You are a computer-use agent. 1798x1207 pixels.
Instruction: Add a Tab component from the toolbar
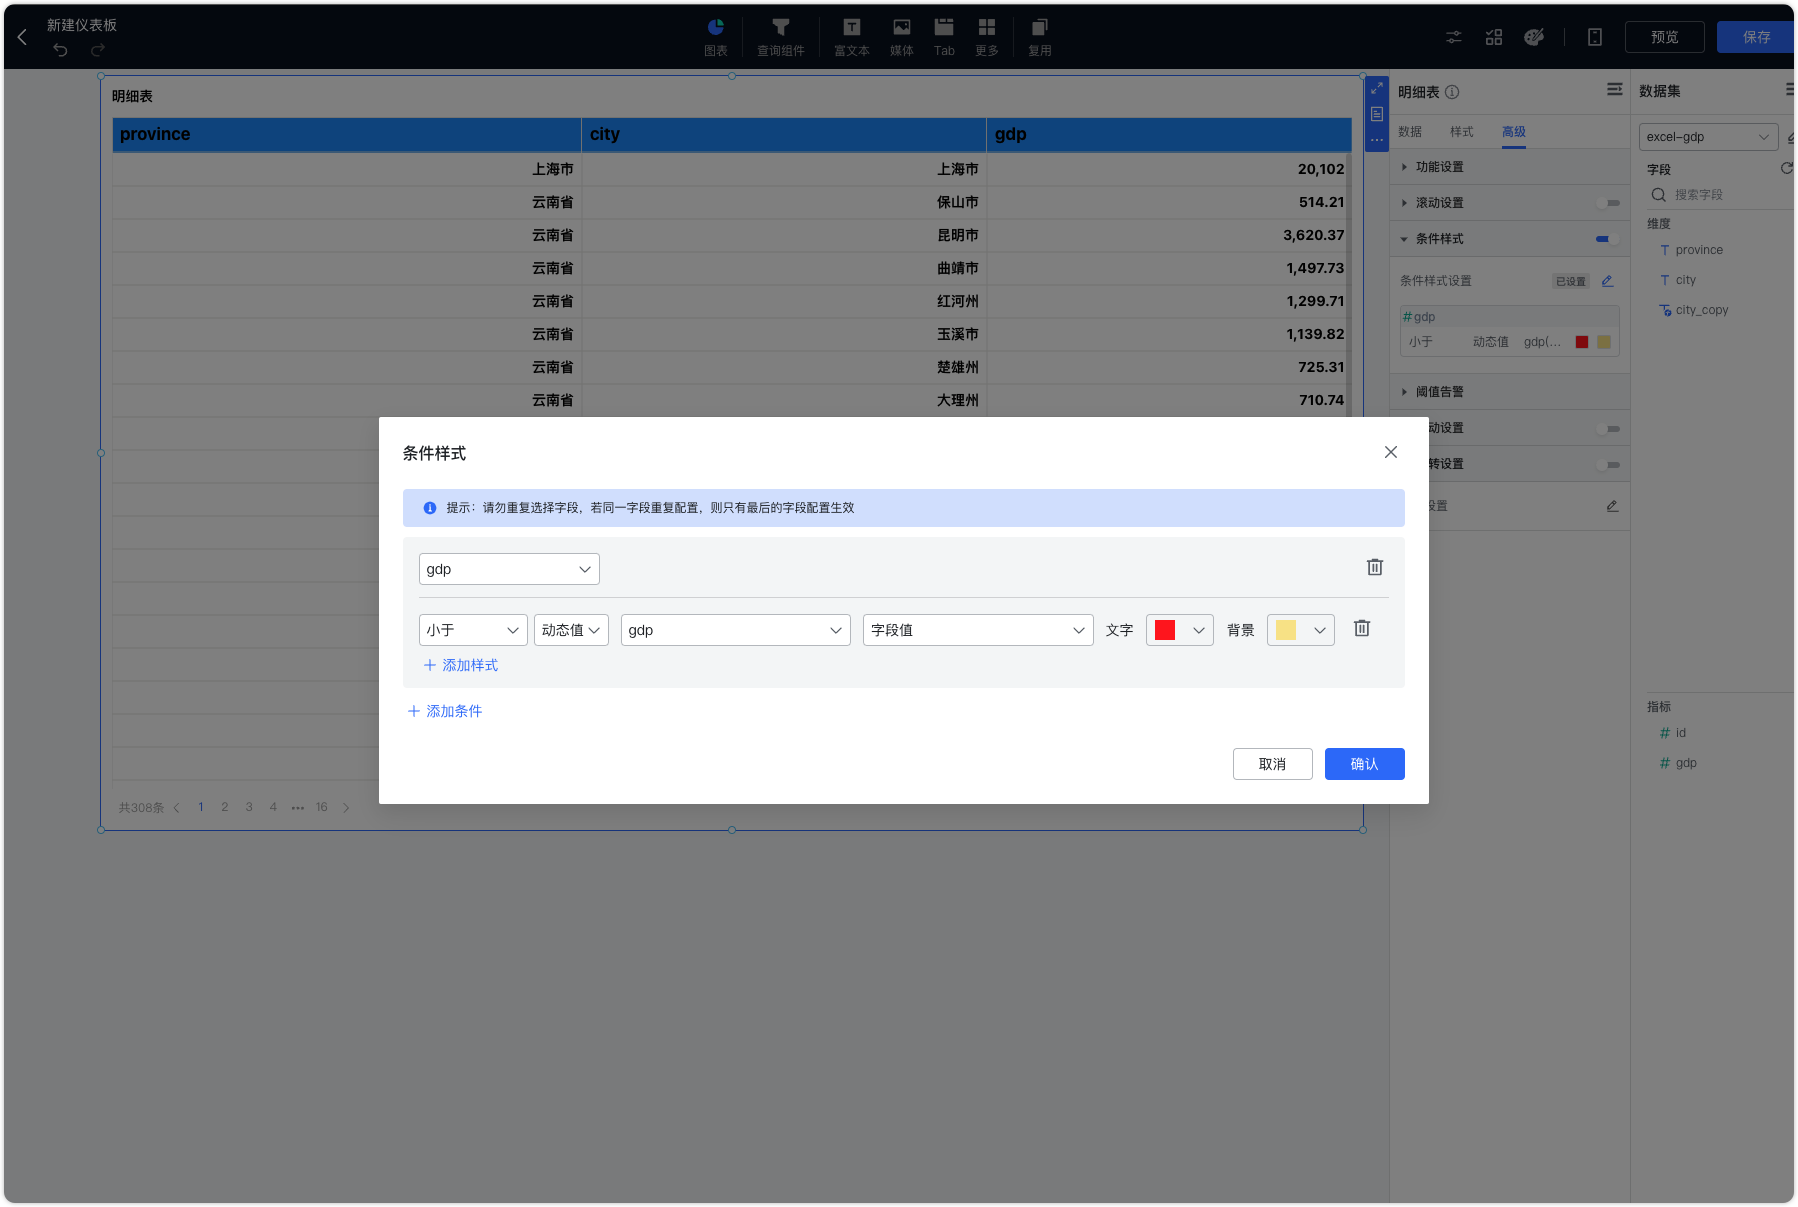tap(944, 37)
